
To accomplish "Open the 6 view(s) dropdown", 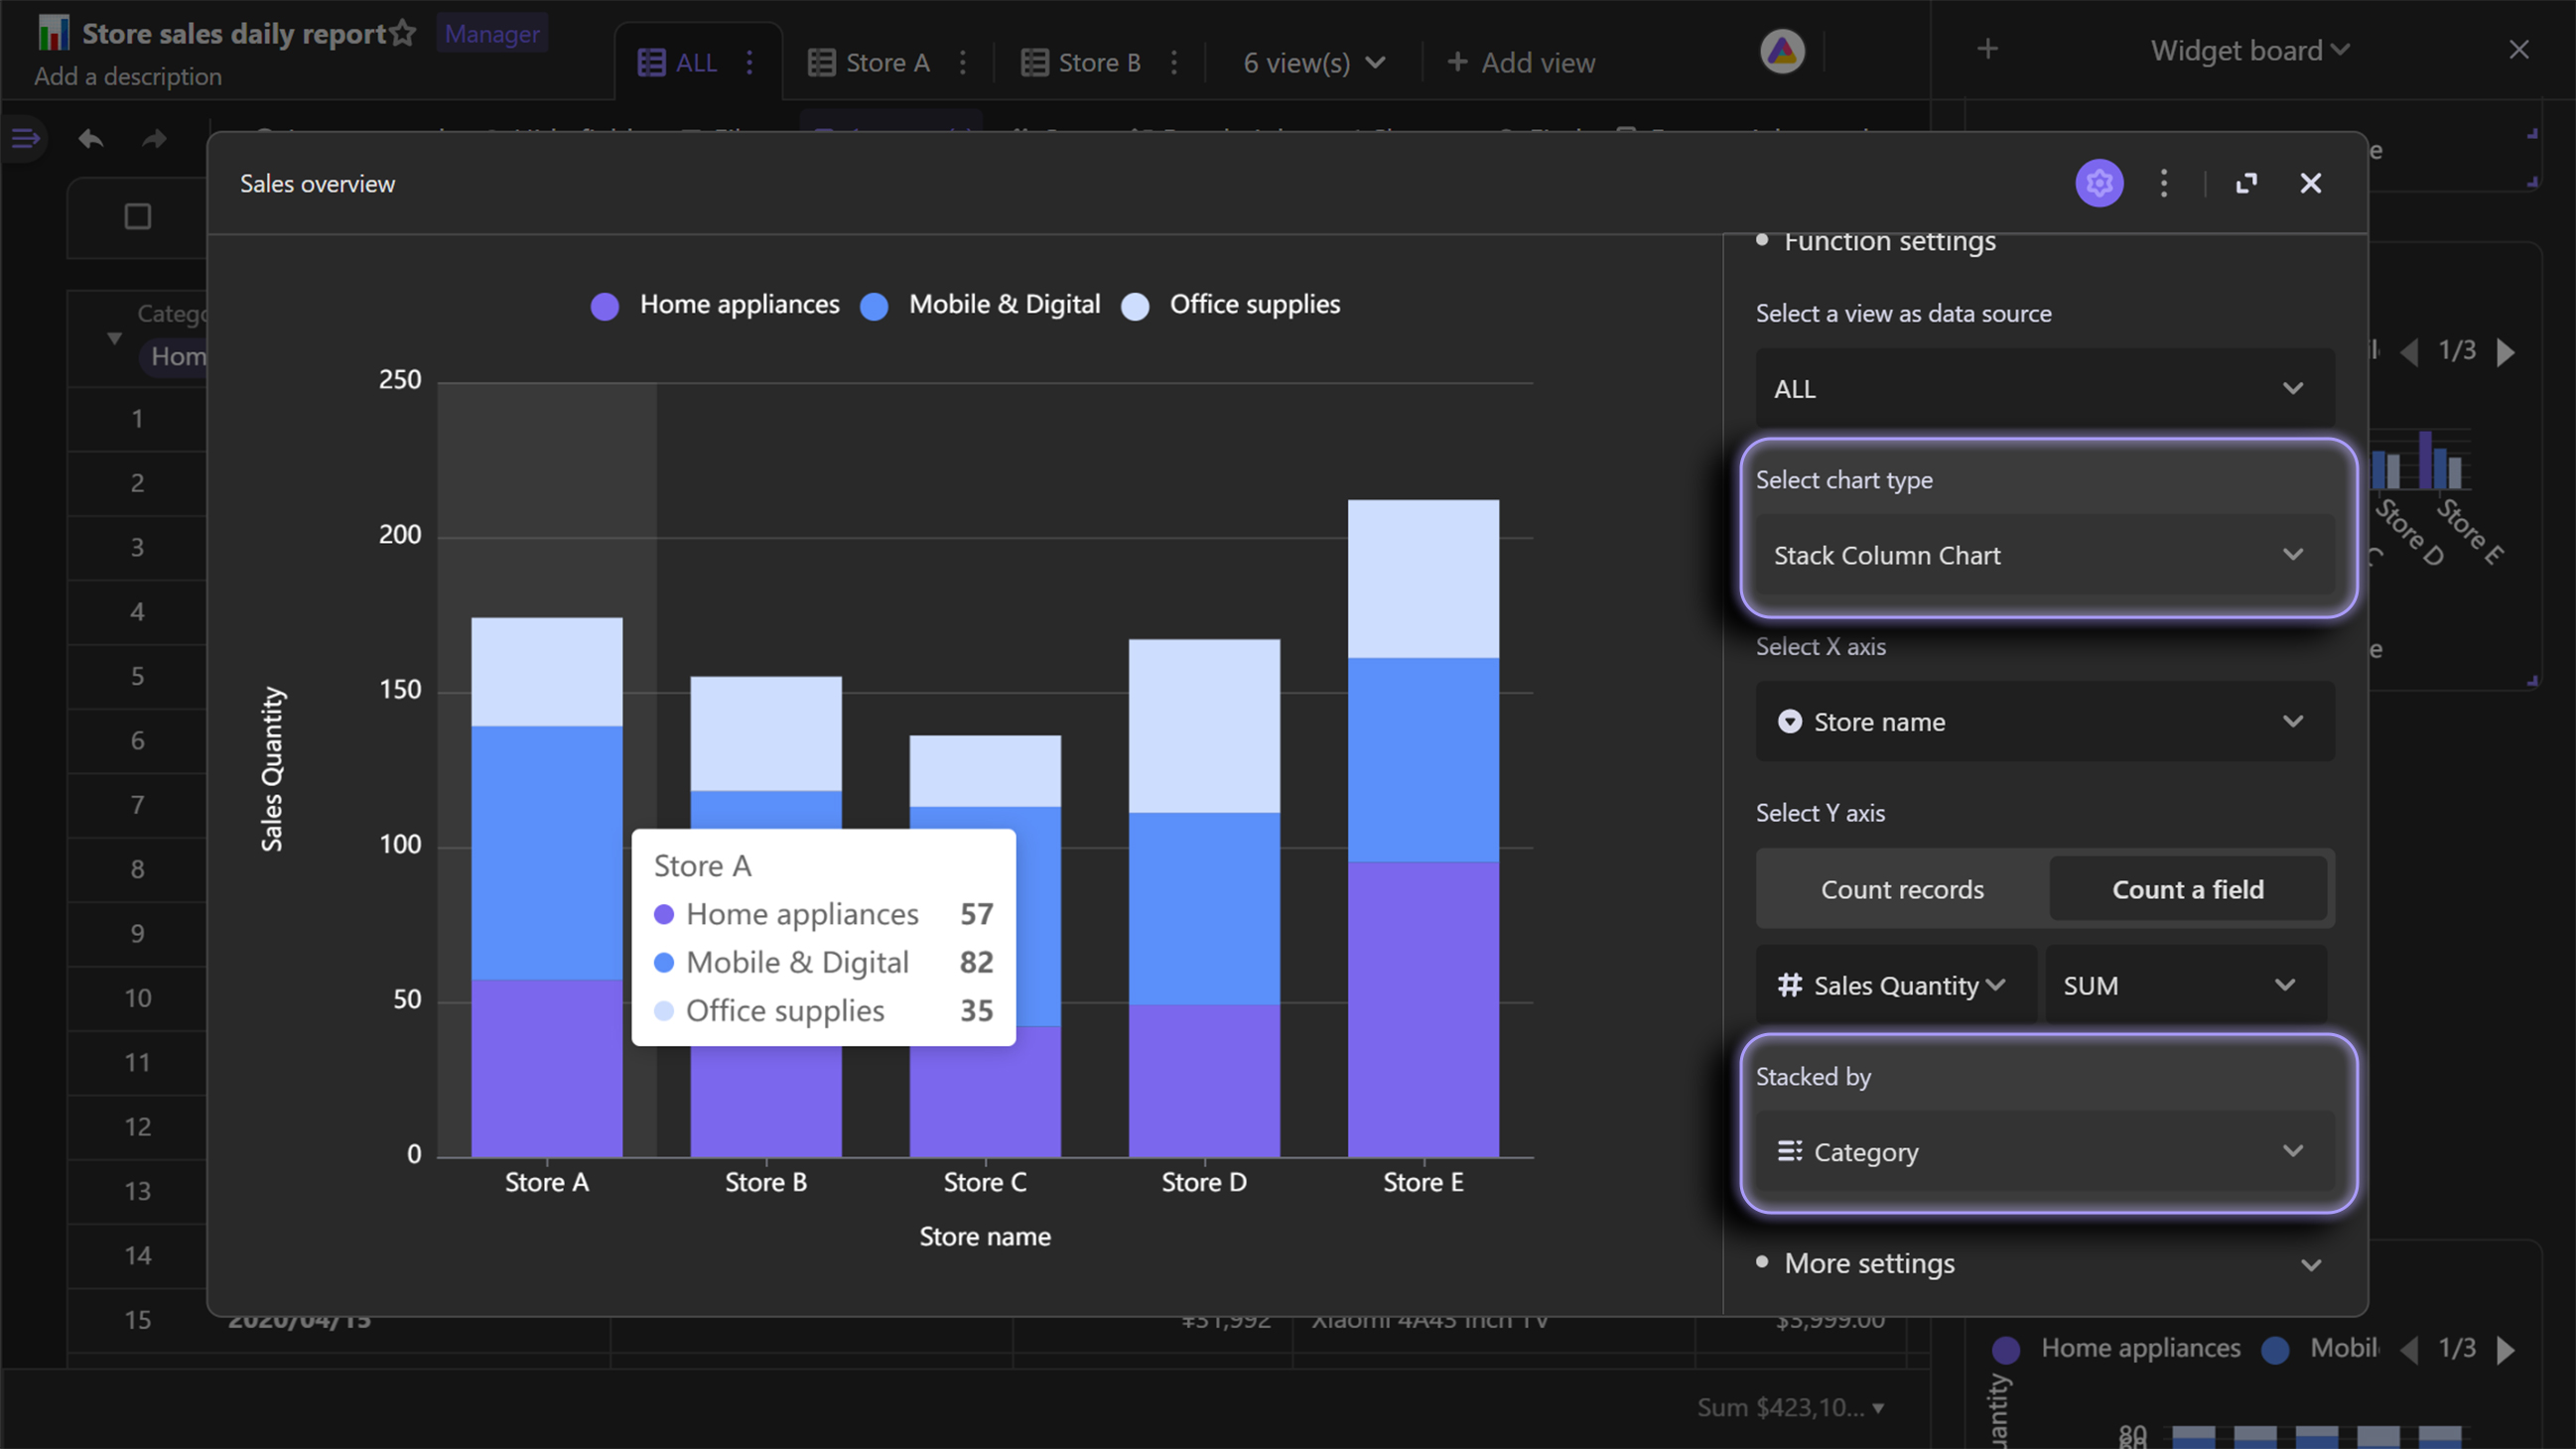I will tap(1314, 63).
